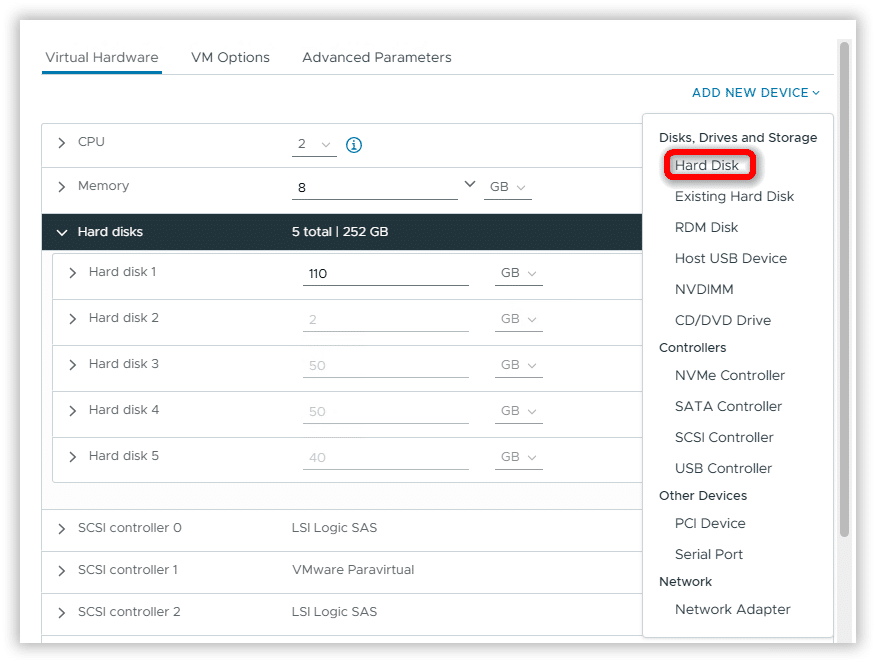This screenshot has width=876, height=663.
Task: Click the Hard disk 1 size field
Action: click(385, 273)
